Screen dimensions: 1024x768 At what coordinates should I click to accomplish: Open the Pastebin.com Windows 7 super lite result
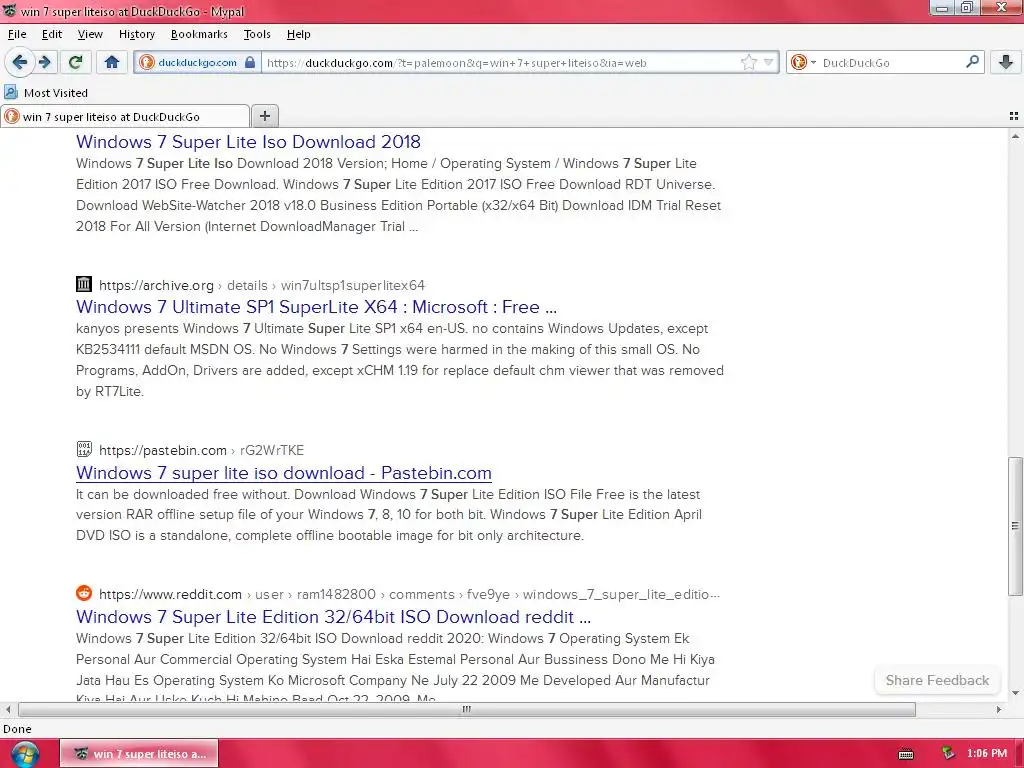coord(283,473)
